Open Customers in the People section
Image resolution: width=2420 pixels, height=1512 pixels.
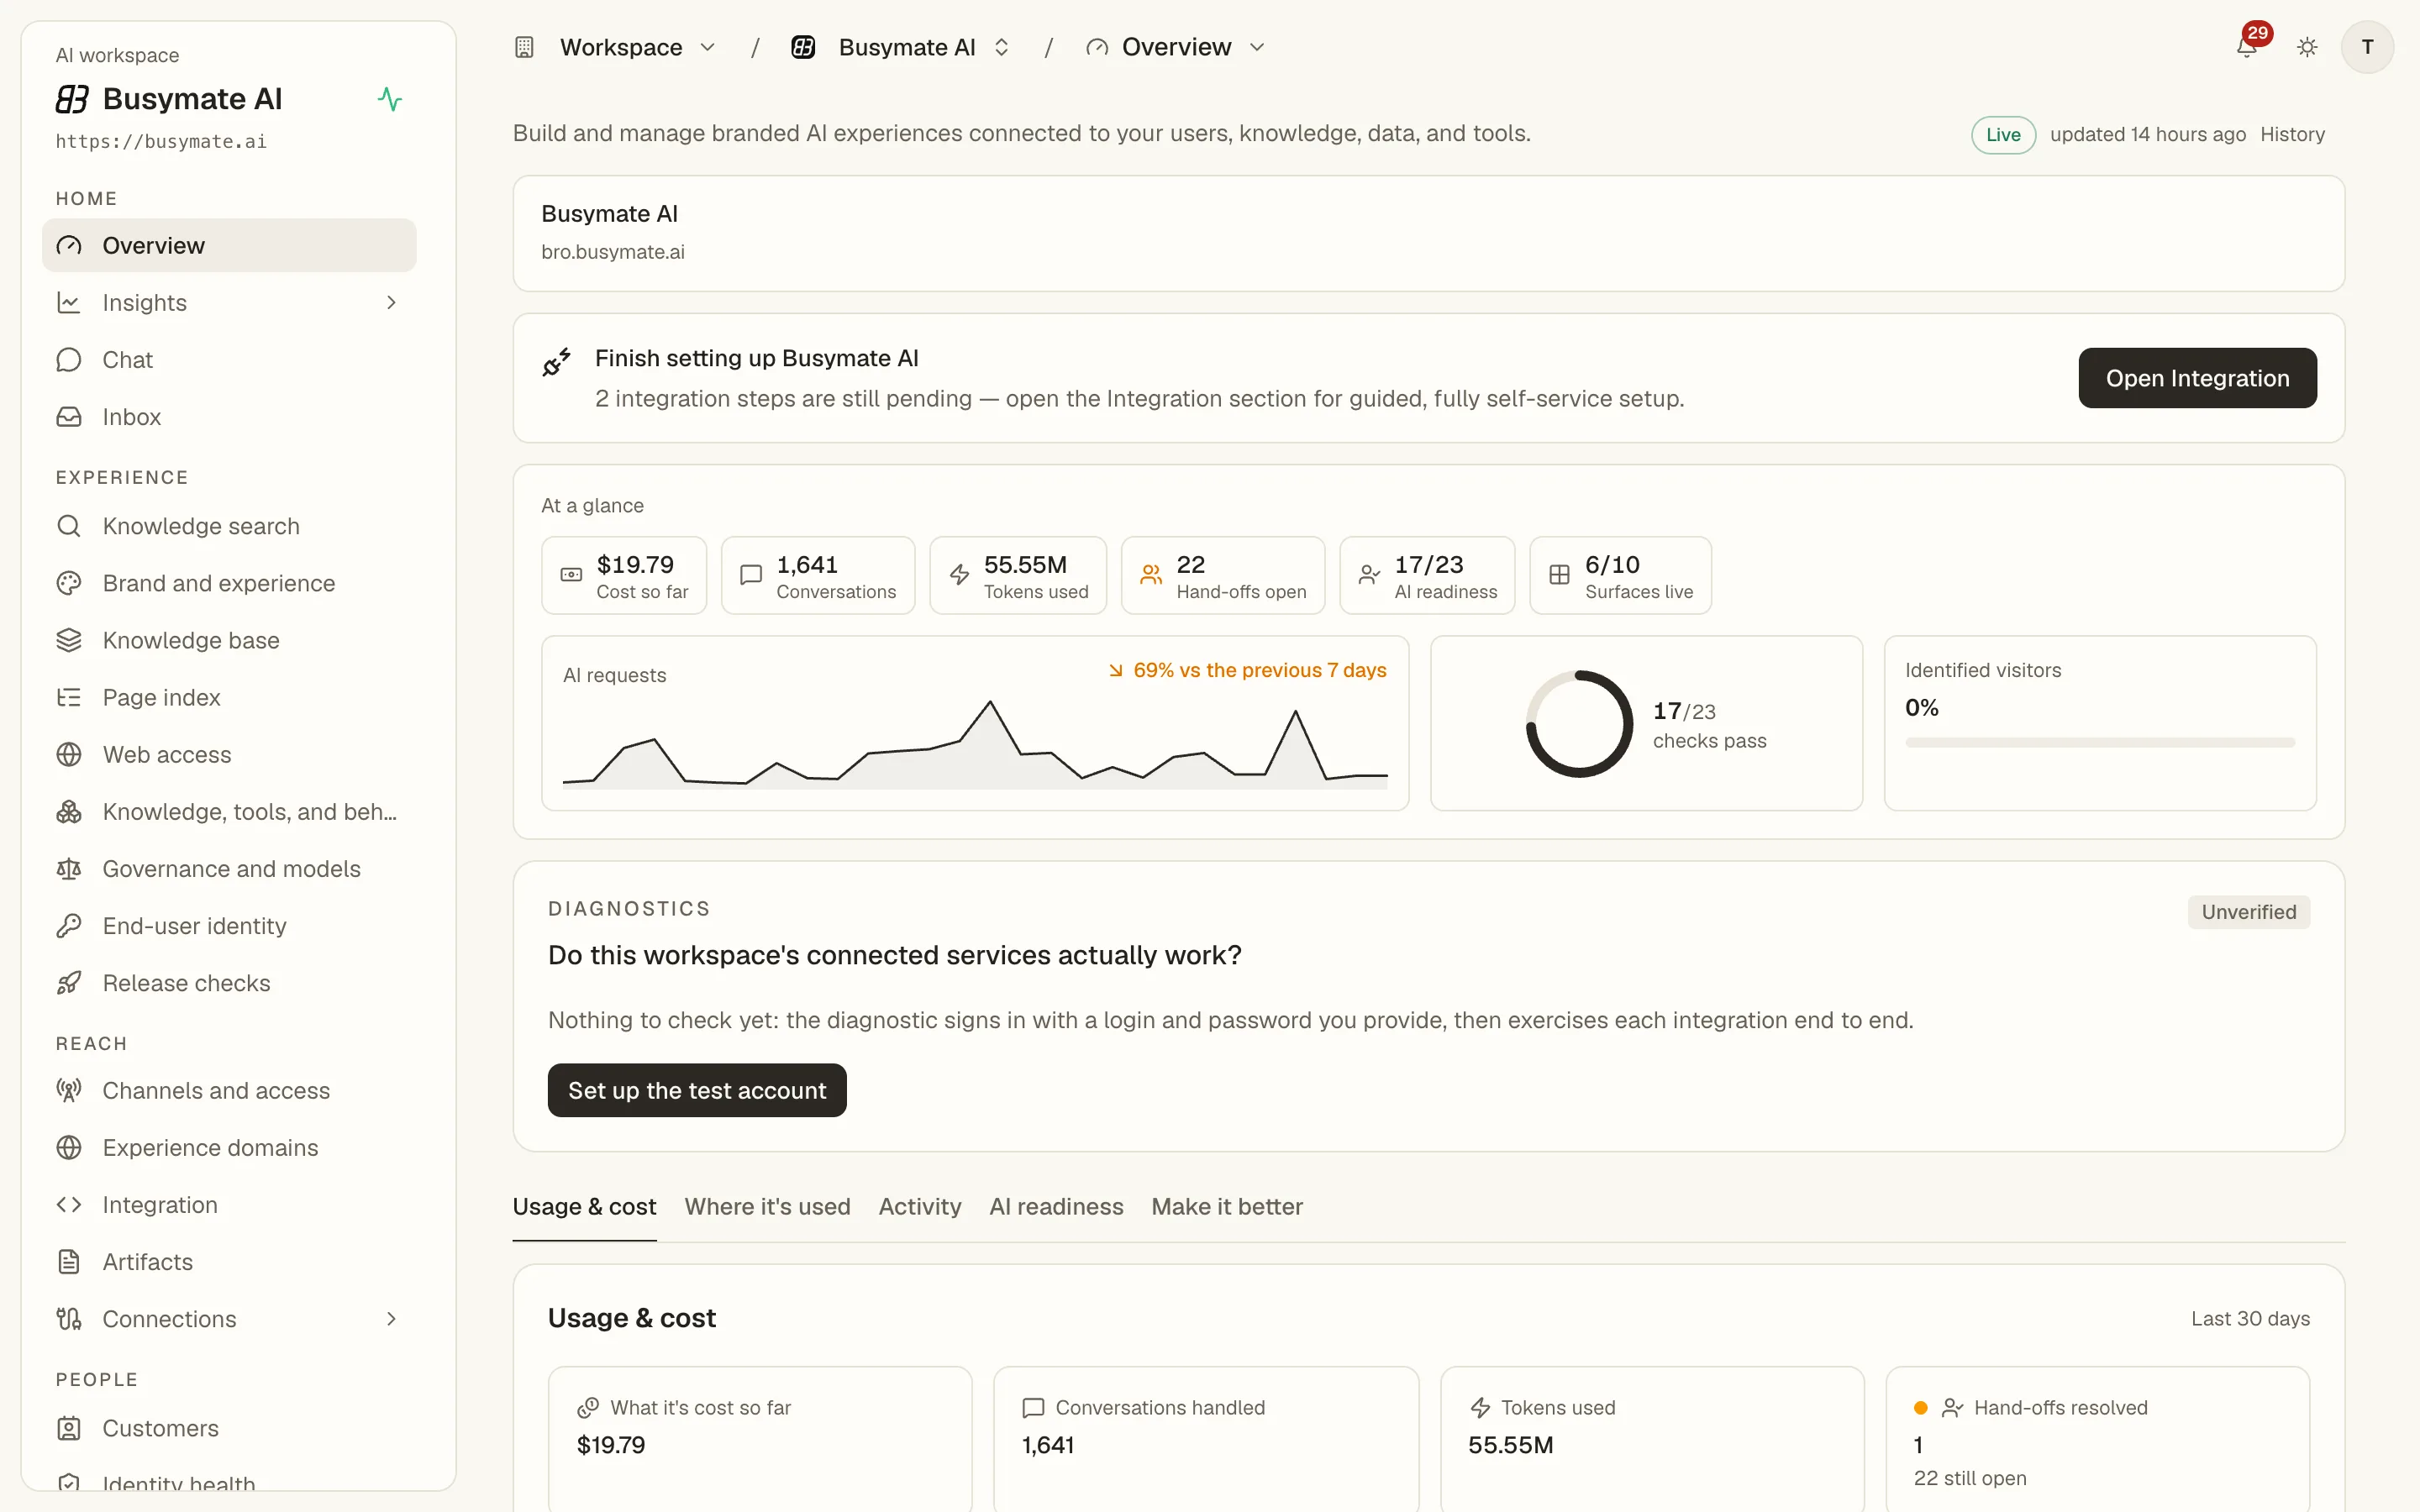click(x=229, y=1428)
